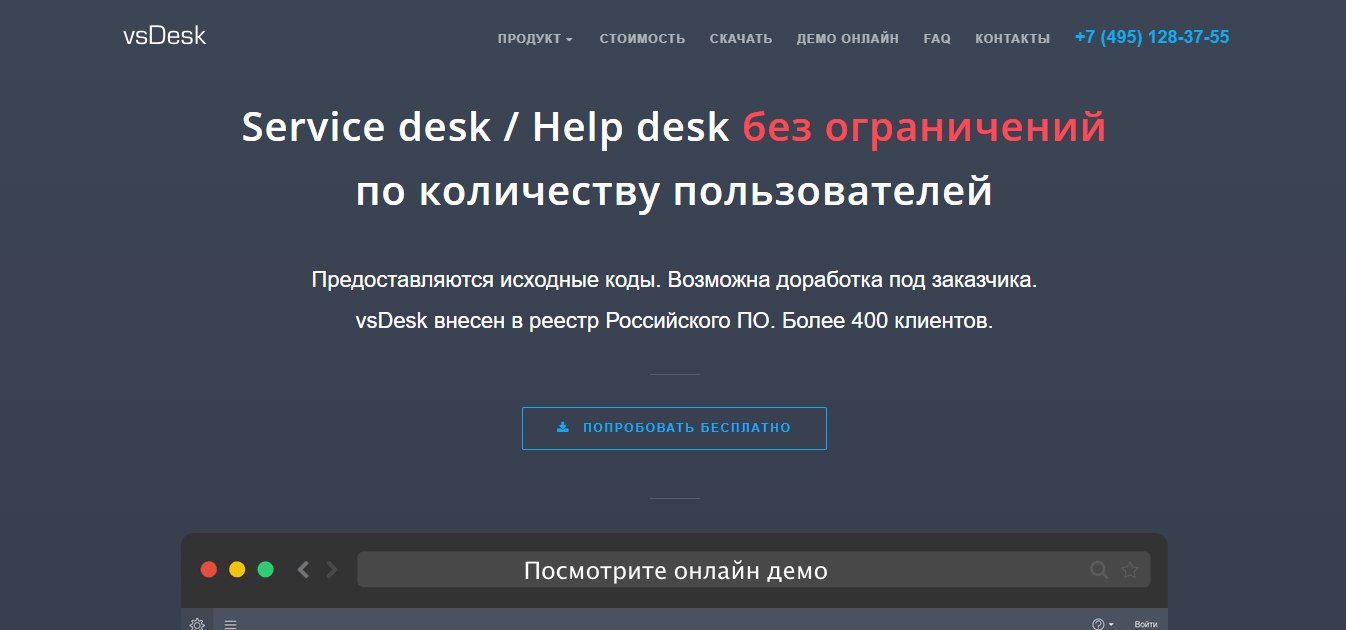
Task: Click the red dot in demo window
Action: click(209, 570)
